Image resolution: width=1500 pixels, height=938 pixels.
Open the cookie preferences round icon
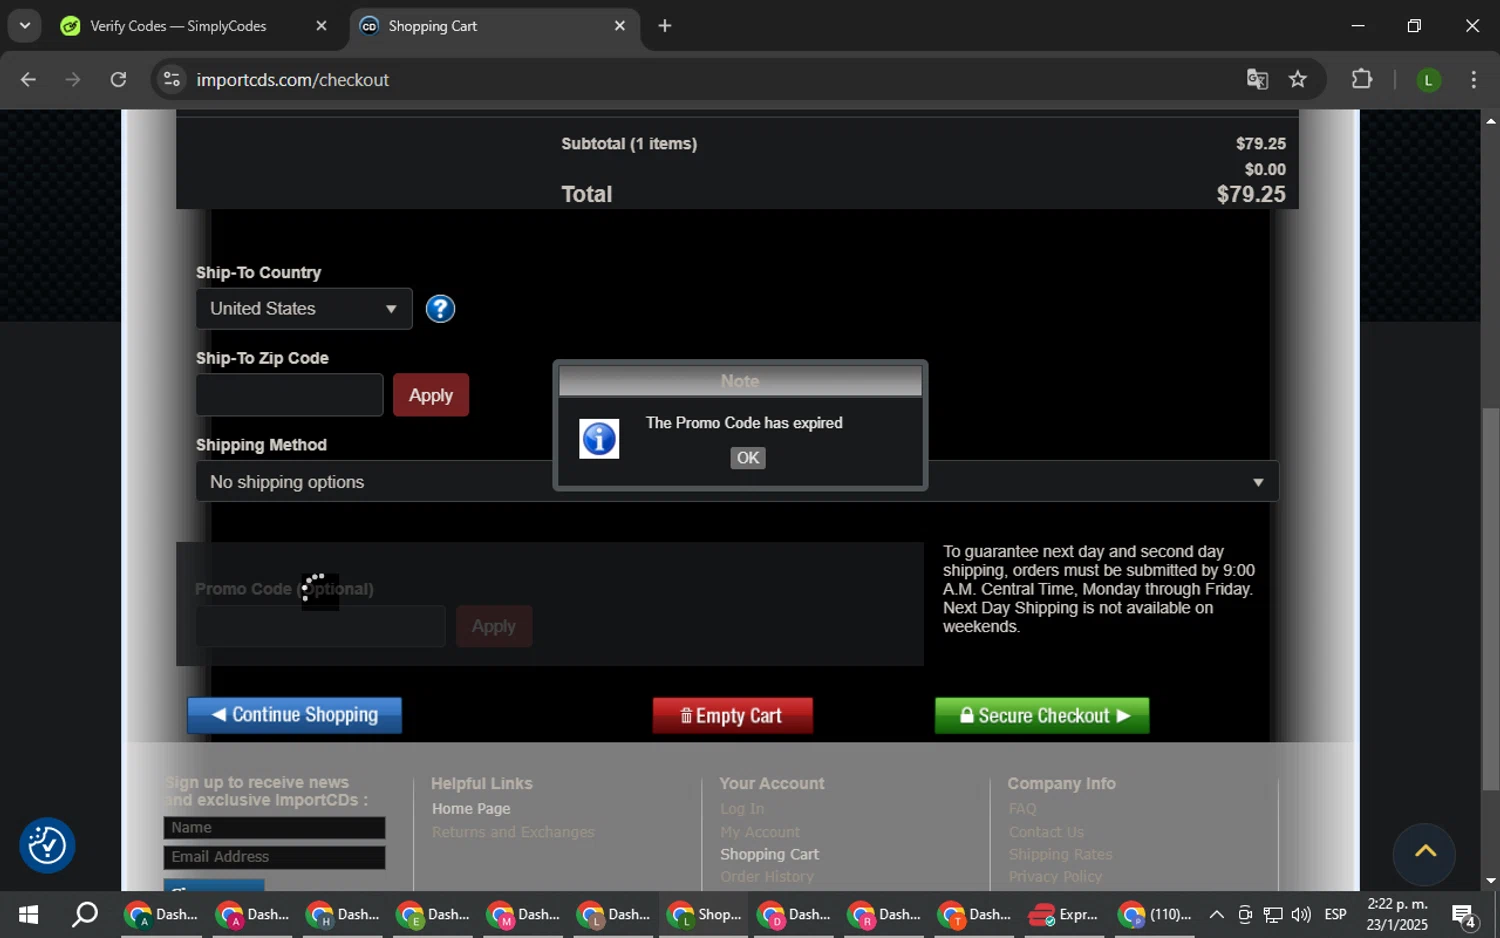47,846
